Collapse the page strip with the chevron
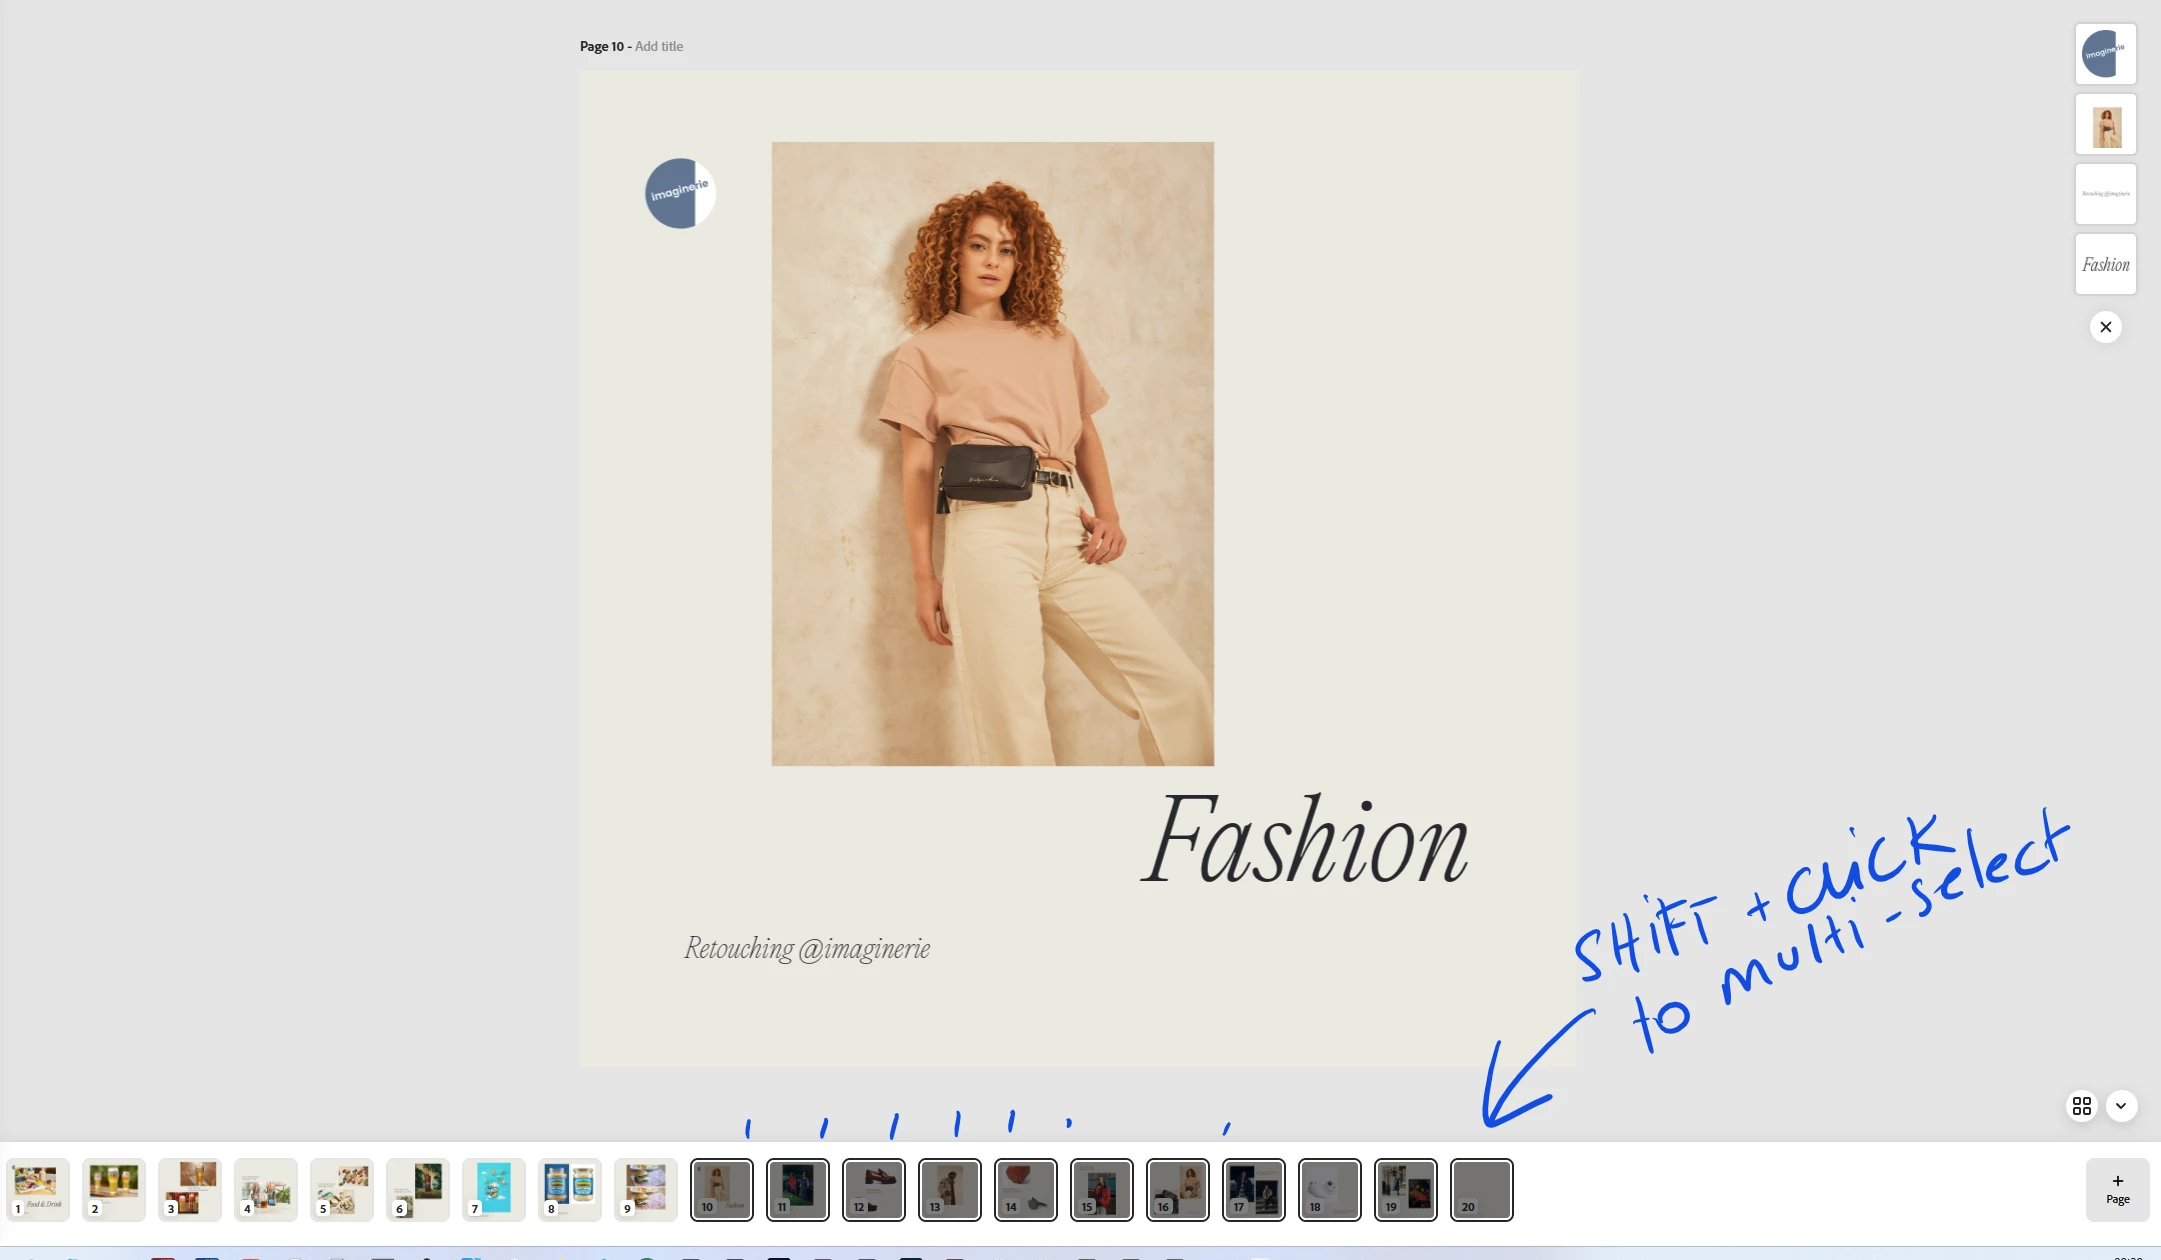Screen dimensions: 2161x1260 (x=2121, y=1105)
